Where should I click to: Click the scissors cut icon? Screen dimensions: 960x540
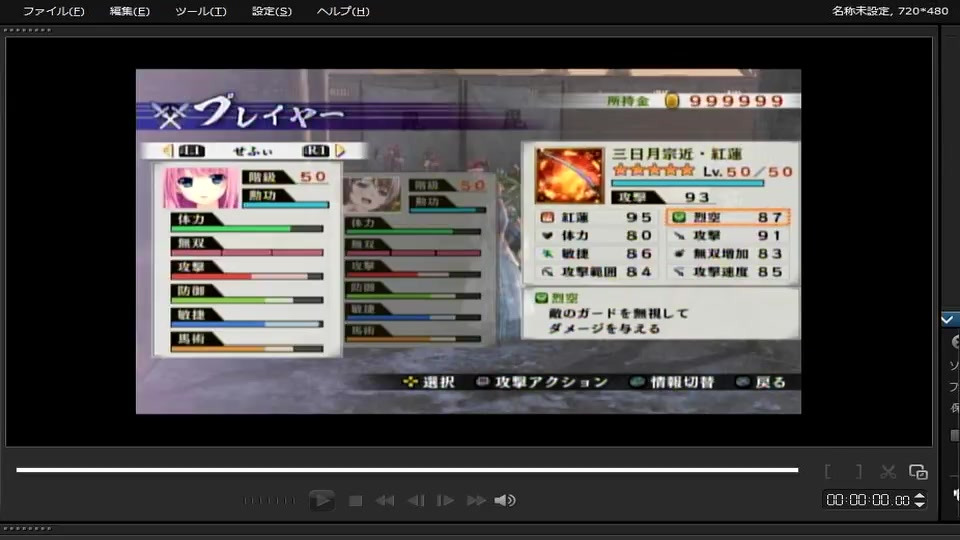pyautogui.click(x=888, y=471)
